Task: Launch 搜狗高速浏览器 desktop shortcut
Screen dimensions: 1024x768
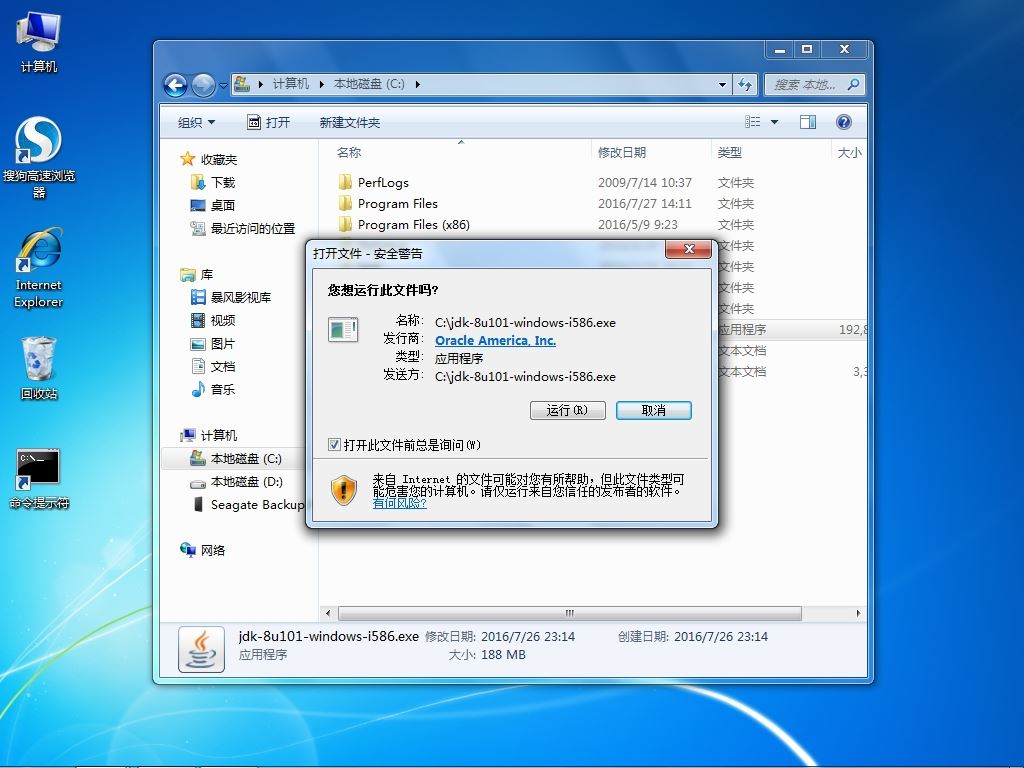Action: pos(39,157)
